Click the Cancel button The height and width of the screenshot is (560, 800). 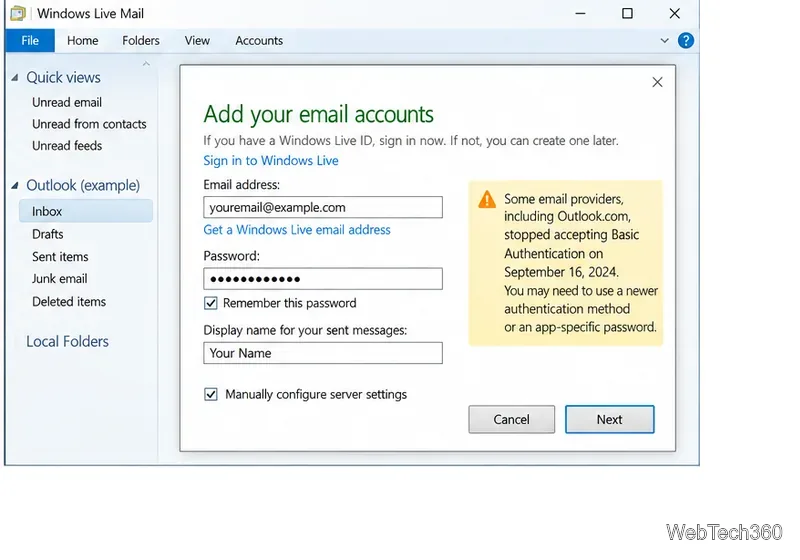[x=511, y=419]
